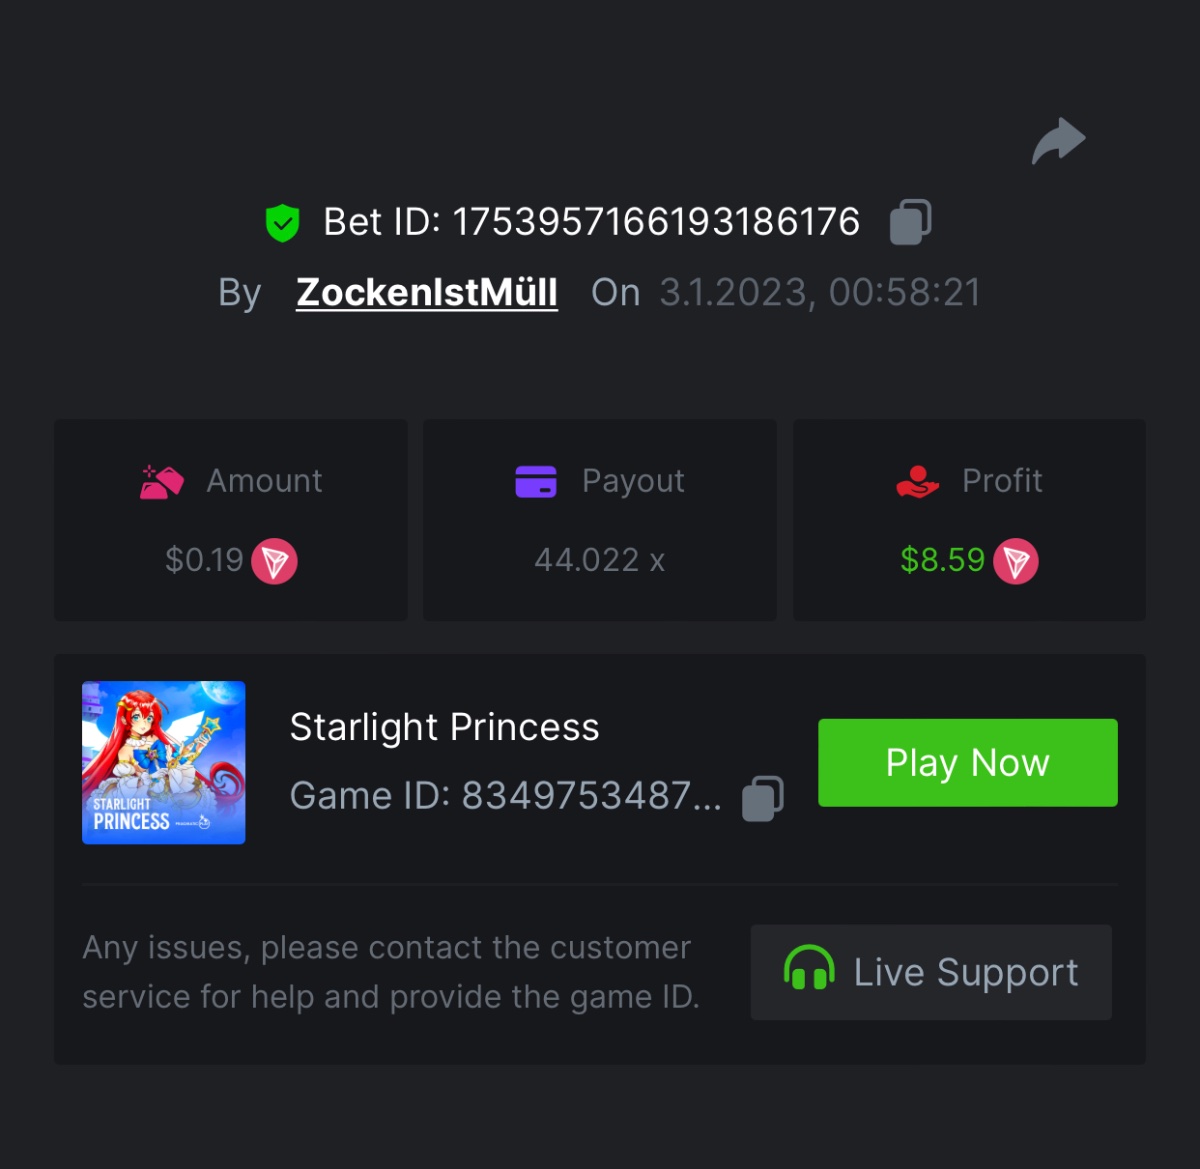
Task: Click the red Profit hand icon
Action: pyautogui.click(x=917, y=482)
